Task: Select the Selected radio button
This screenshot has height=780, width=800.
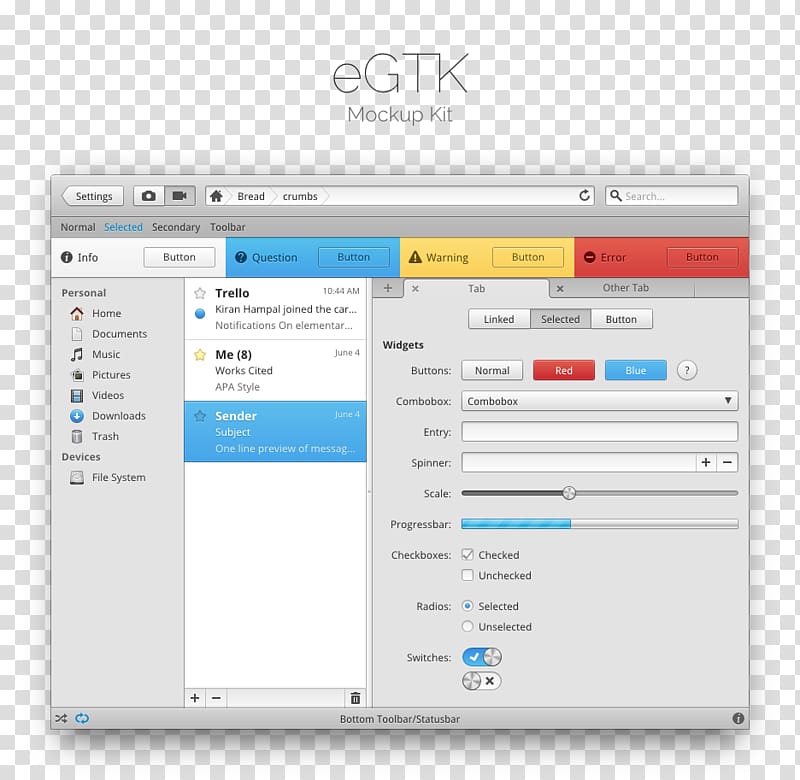Action: coord(467,606)
